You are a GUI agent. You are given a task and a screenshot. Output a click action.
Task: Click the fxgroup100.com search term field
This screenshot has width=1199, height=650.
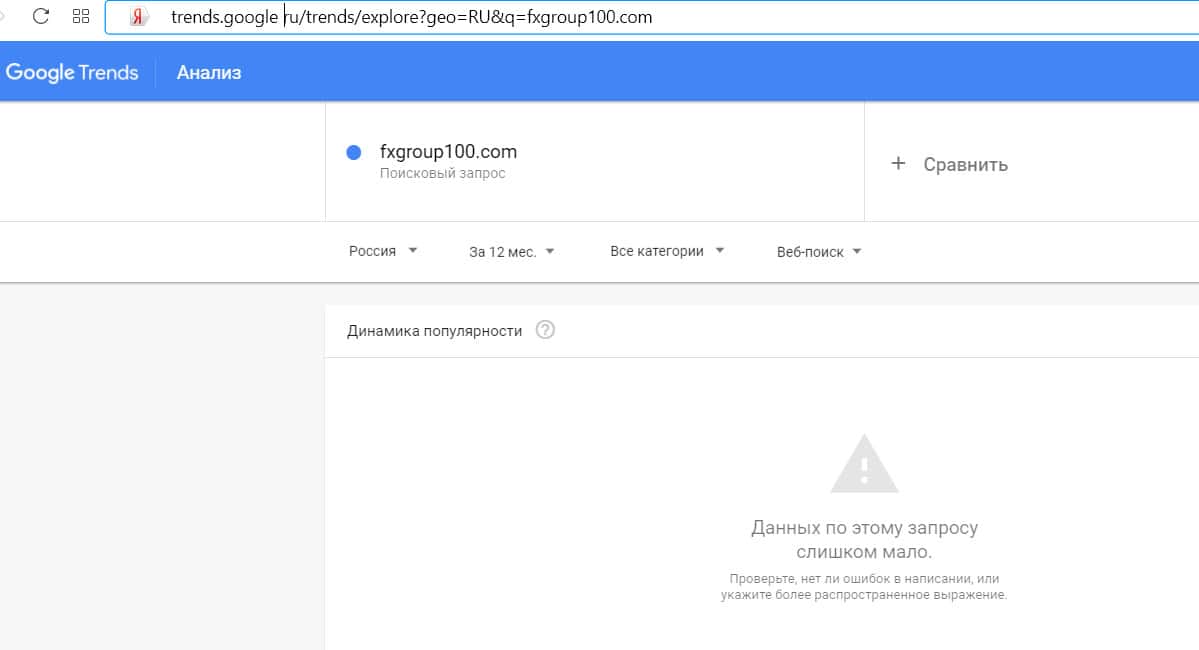click(x=448, y=152)
